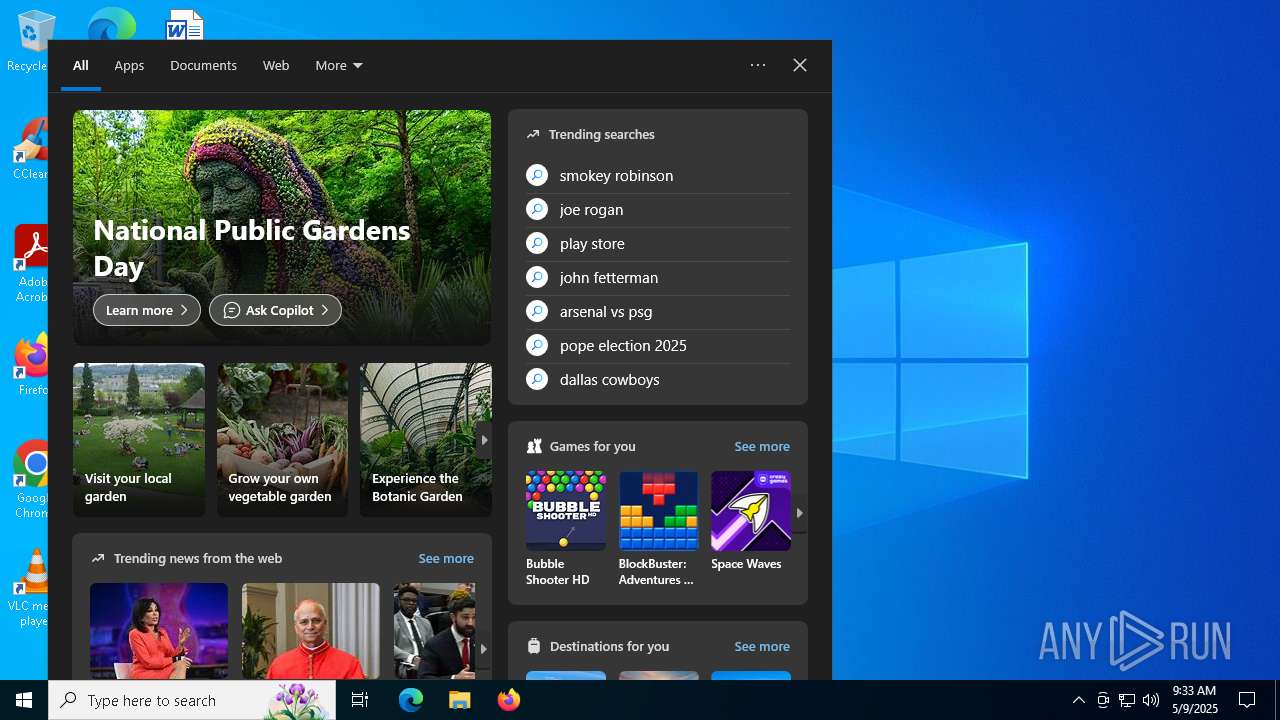Image resolution: width=1280 pixels, height=720 pixels.
Task: Switch to the Apps search tab
Action: (129, 65)
